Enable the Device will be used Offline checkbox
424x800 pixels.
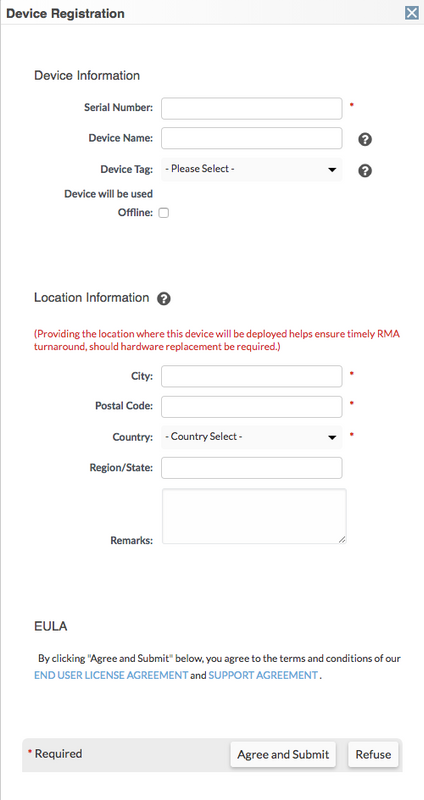164,213
